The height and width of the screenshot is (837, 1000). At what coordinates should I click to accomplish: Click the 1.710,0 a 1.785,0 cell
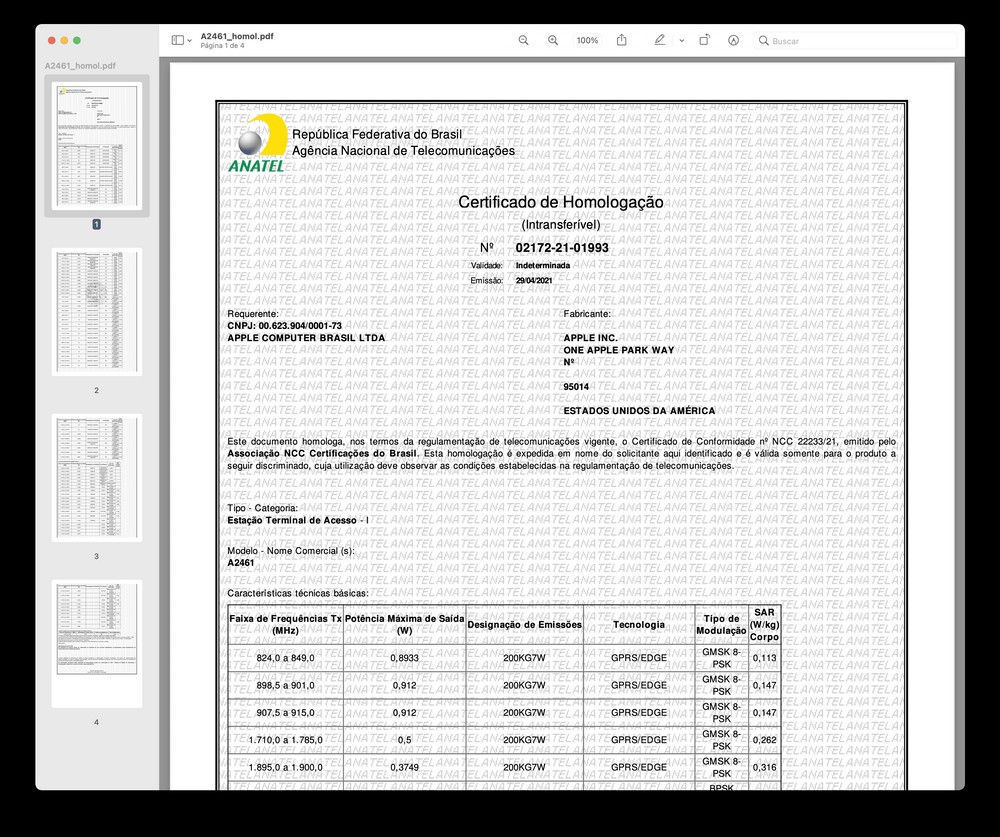pos(285,740)
